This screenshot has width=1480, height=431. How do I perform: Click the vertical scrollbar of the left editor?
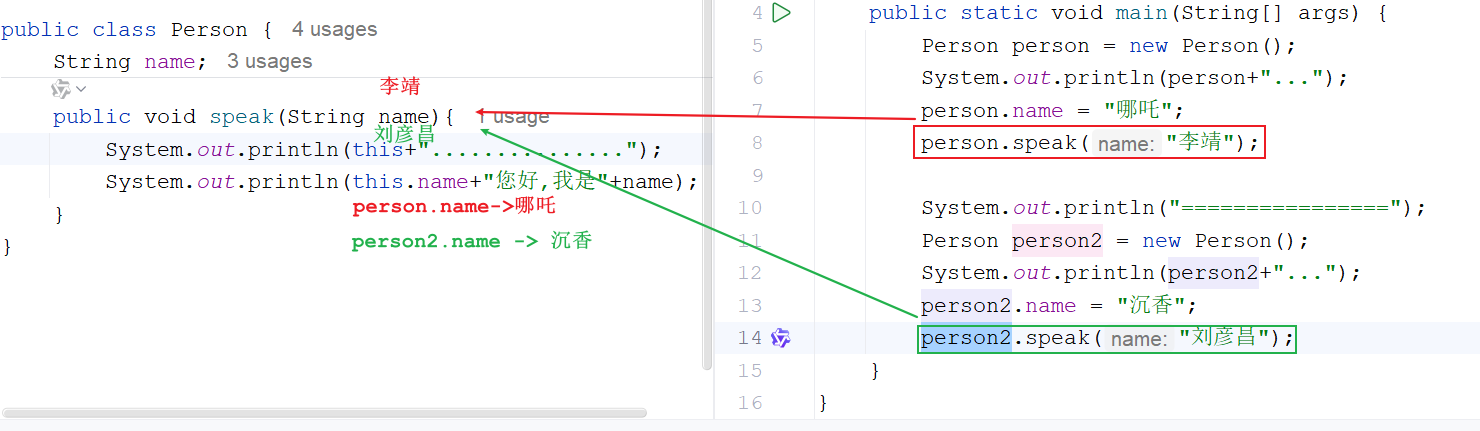(707, 200)
